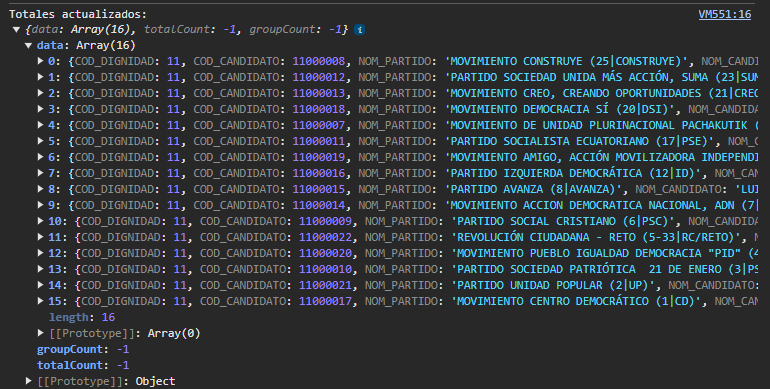The width and height of the screenshot is (770, 389).
Task: Click candidate code 11000018 value
Action: (319, 109)
